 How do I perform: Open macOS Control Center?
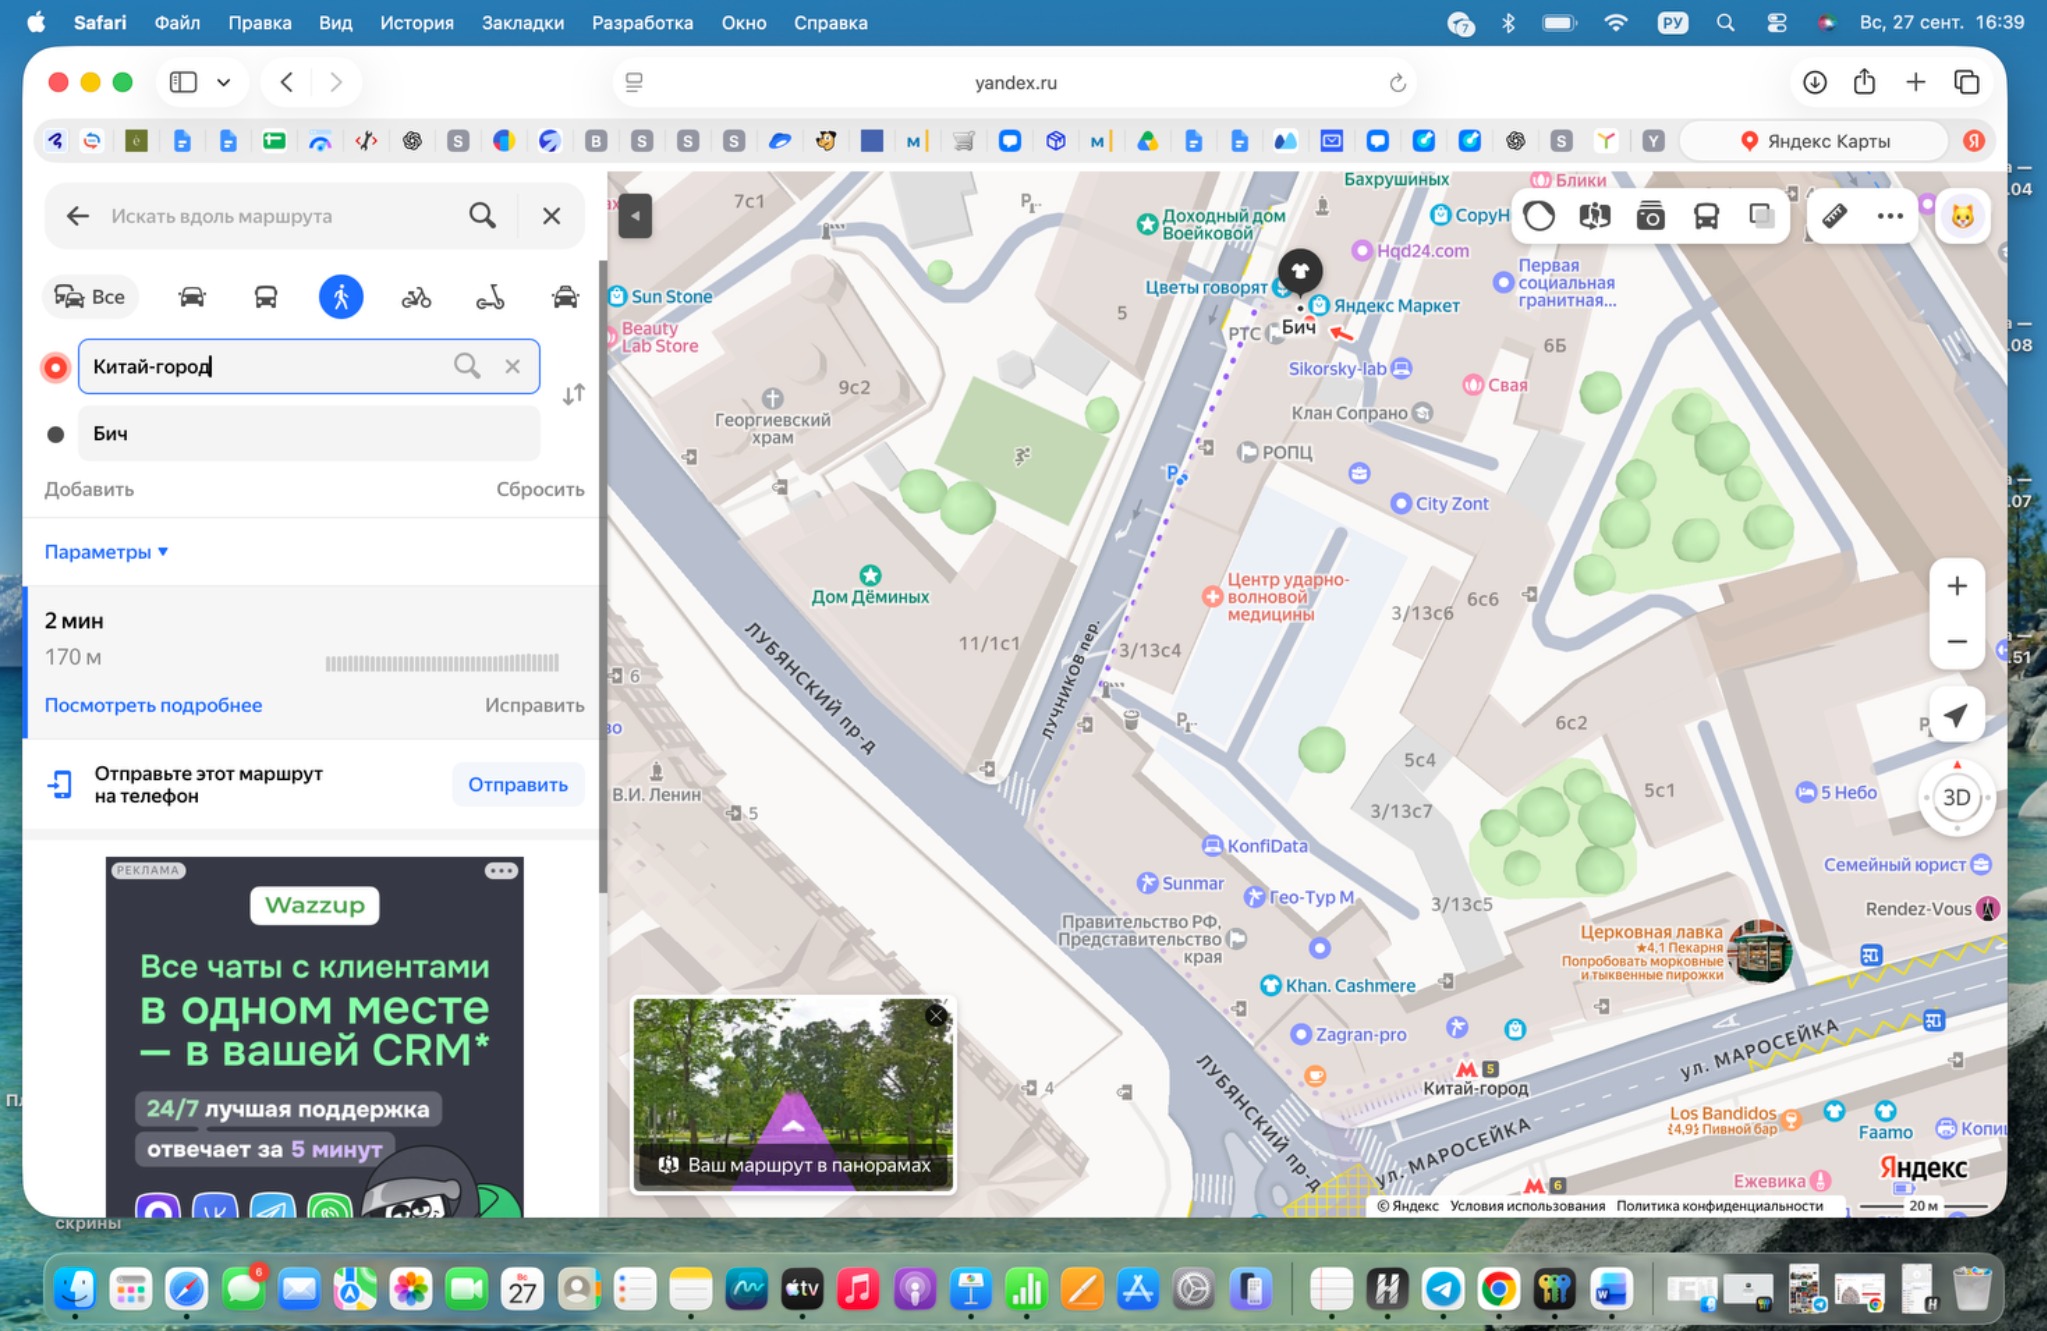(1776, 23)
